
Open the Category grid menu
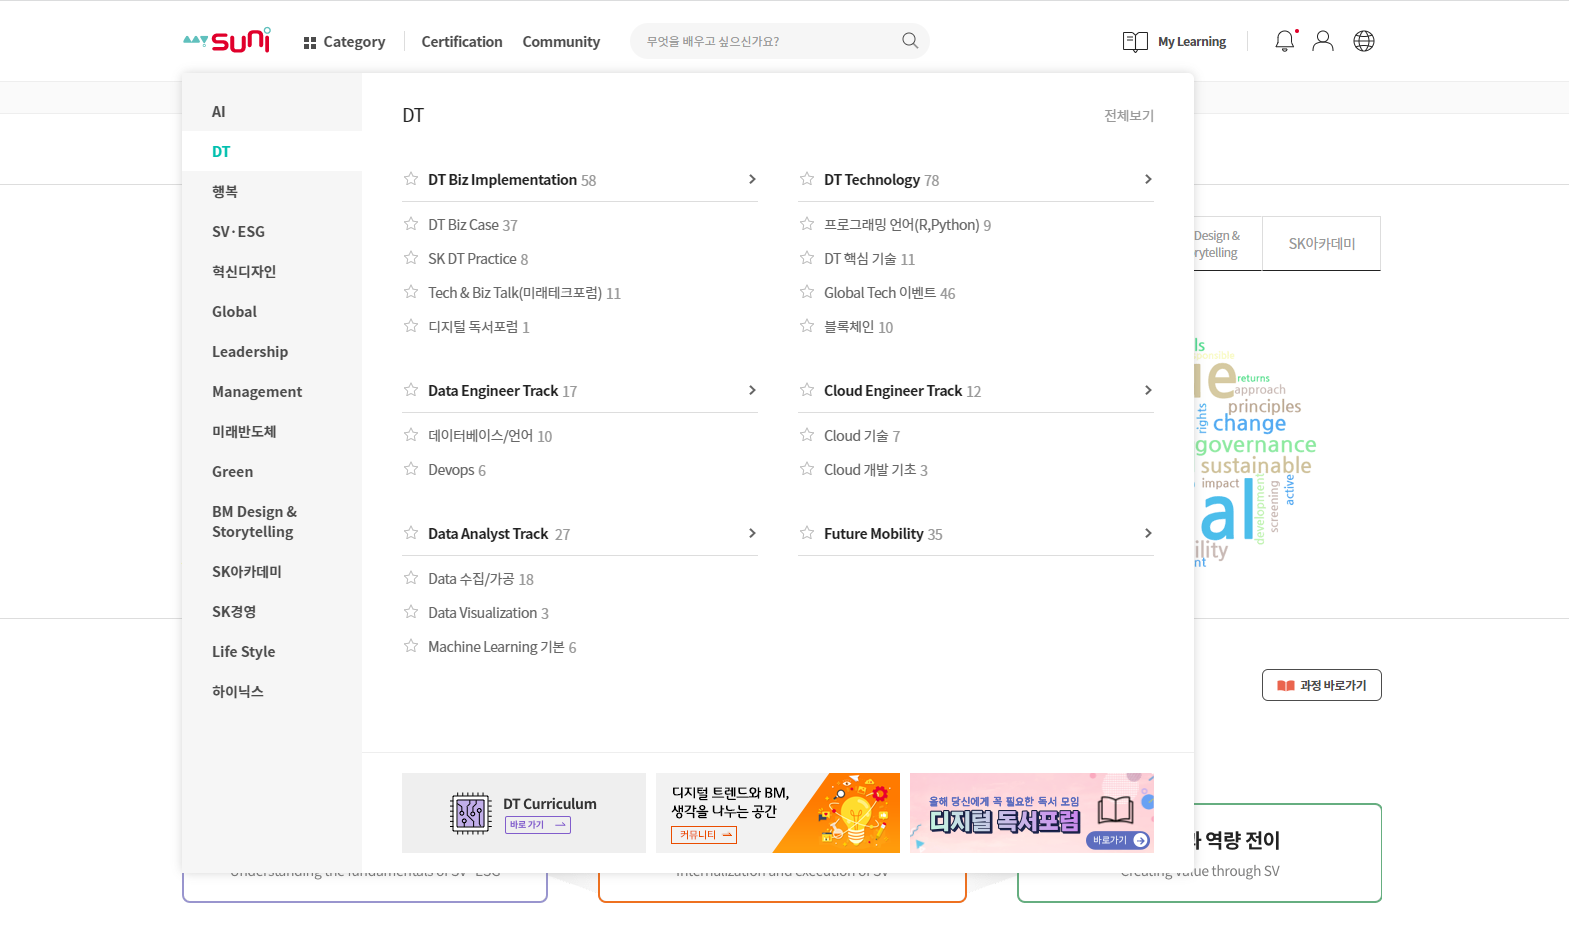[x=344, y=42]
